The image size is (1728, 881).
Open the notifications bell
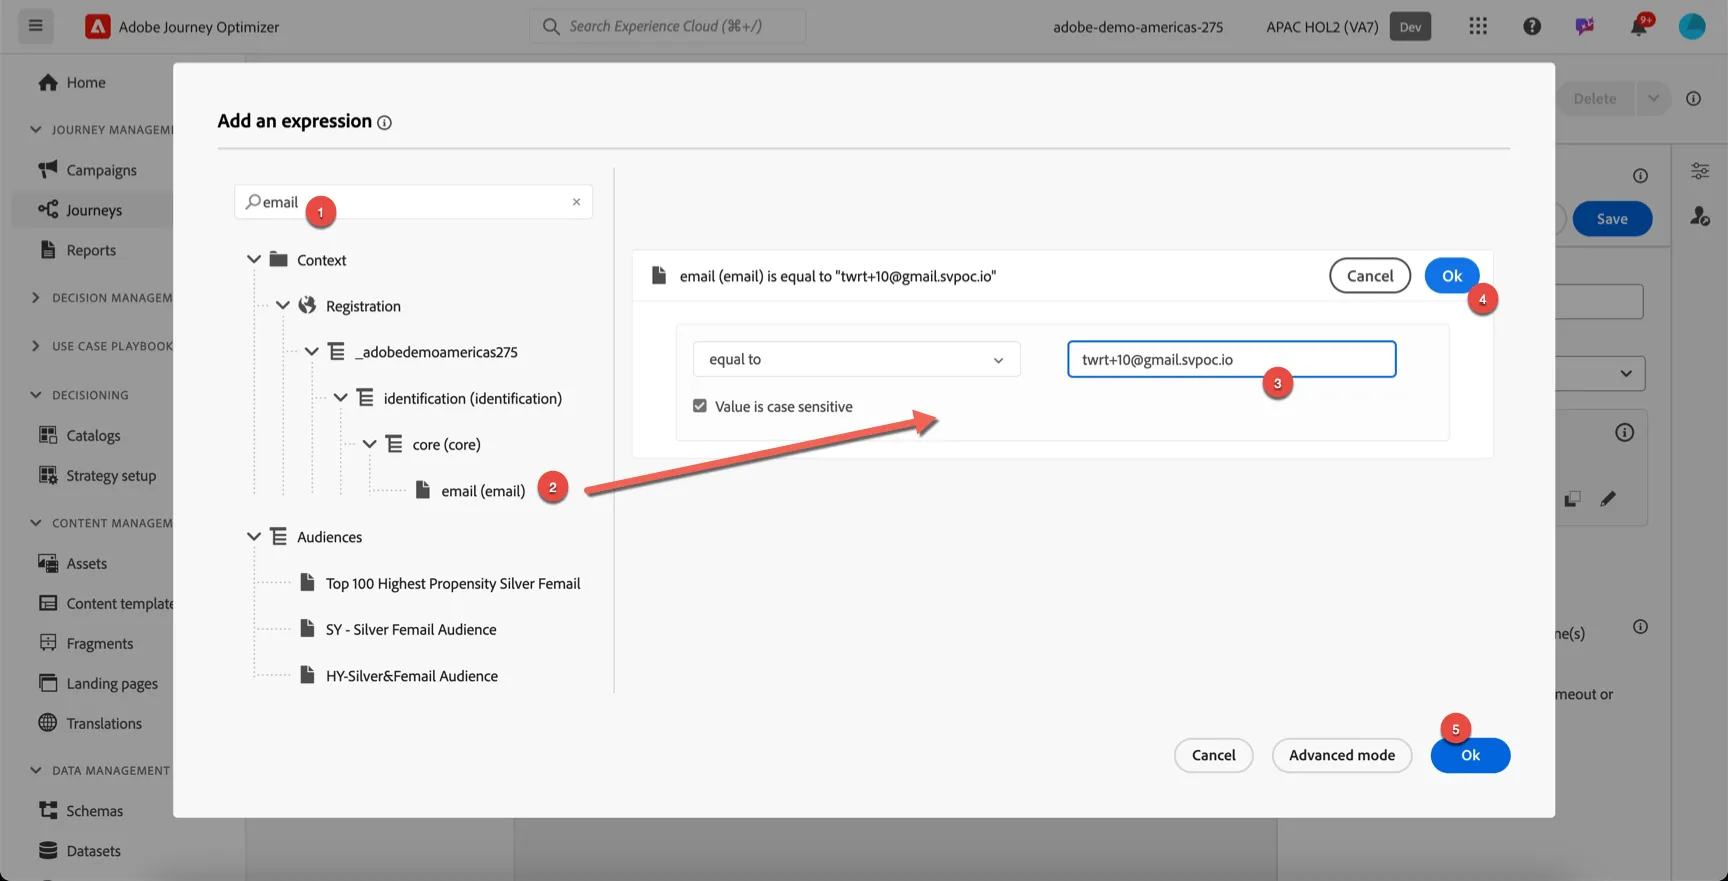[1638, 26]
